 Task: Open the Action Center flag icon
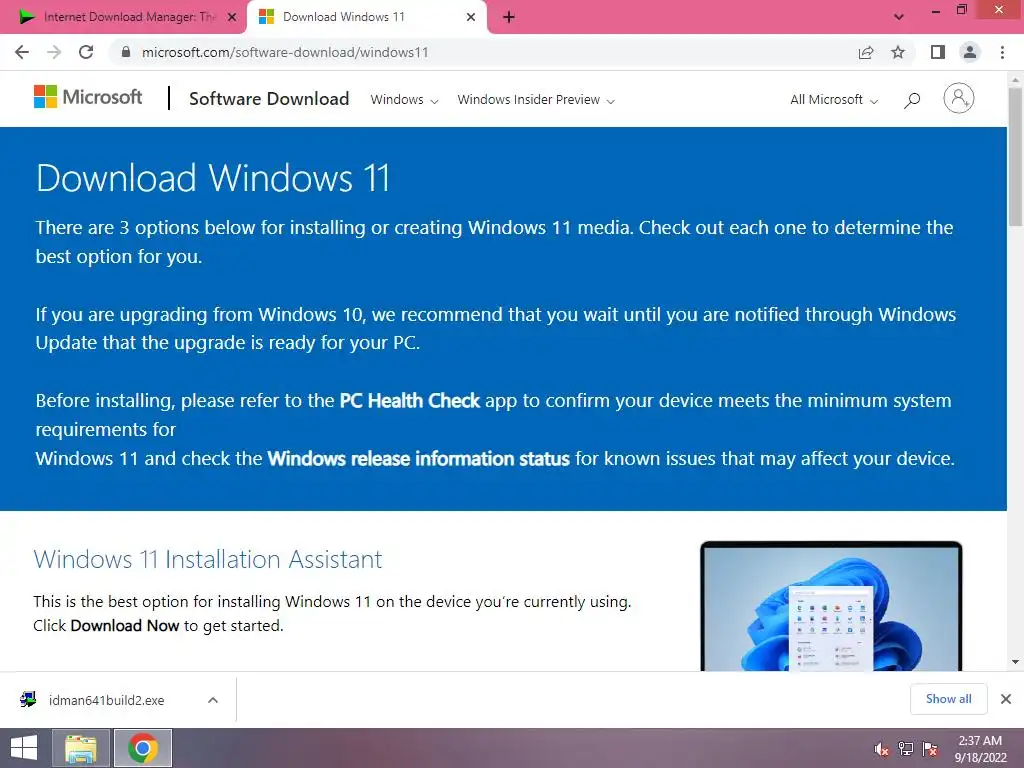(x=930, y=749)
